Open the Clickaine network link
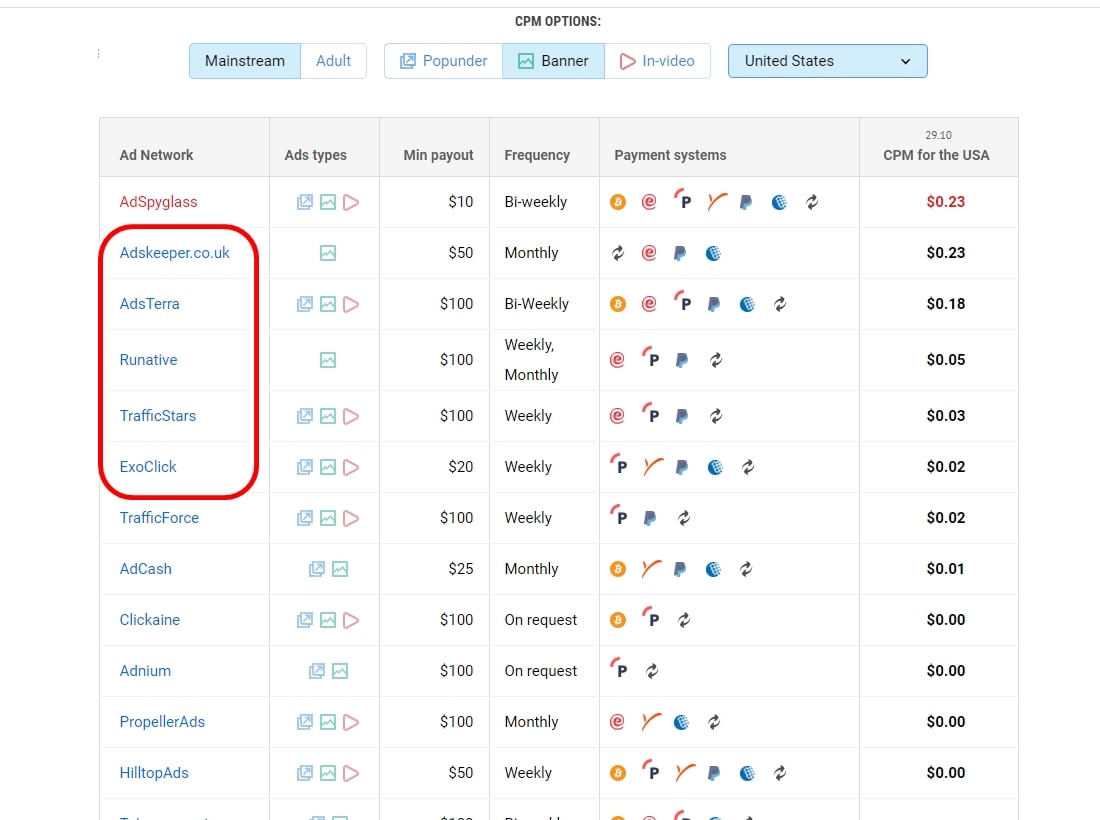Screen dimensions: 1100x820 (x=149, y=620)
